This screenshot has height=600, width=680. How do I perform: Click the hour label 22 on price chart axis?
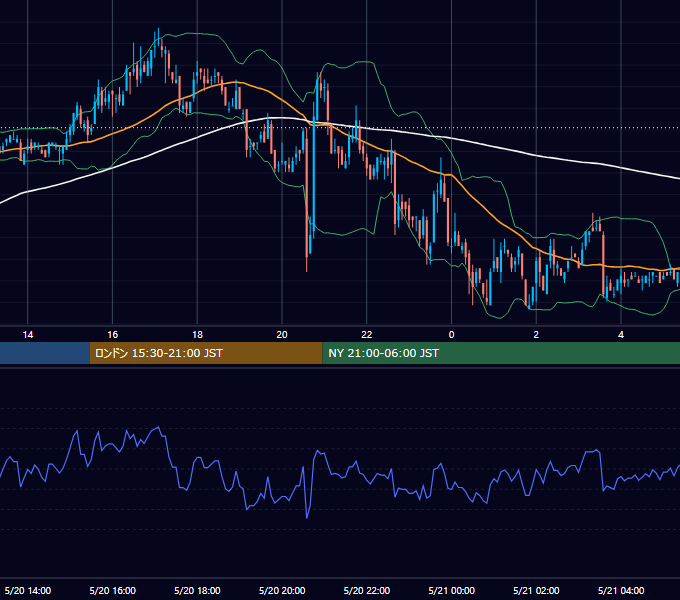tap(367, 335)
